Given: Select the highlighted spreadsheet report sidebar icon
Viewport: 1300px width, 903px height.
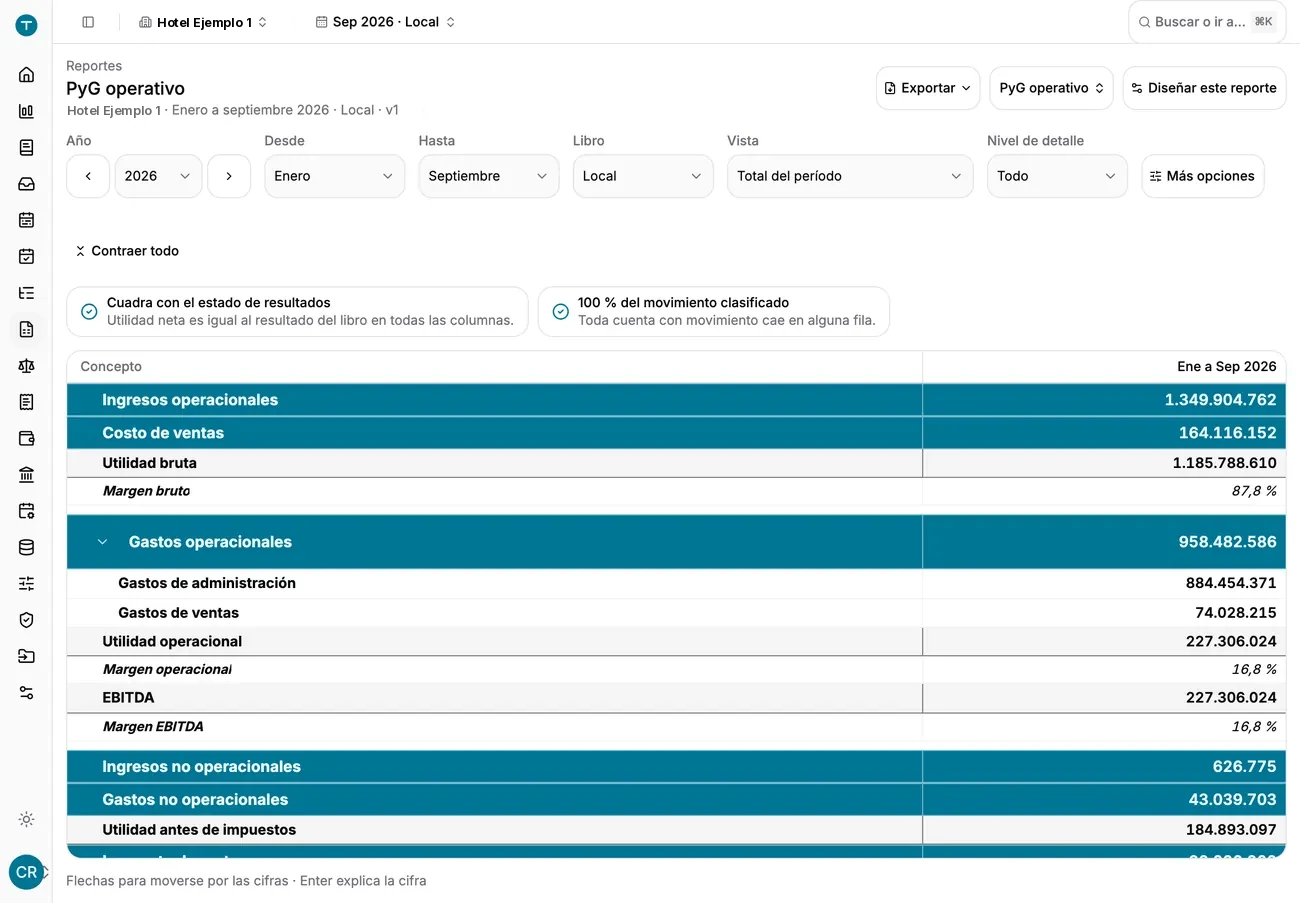Looking at the screenshot, I should pyautogui.click(x=27, y=329).
